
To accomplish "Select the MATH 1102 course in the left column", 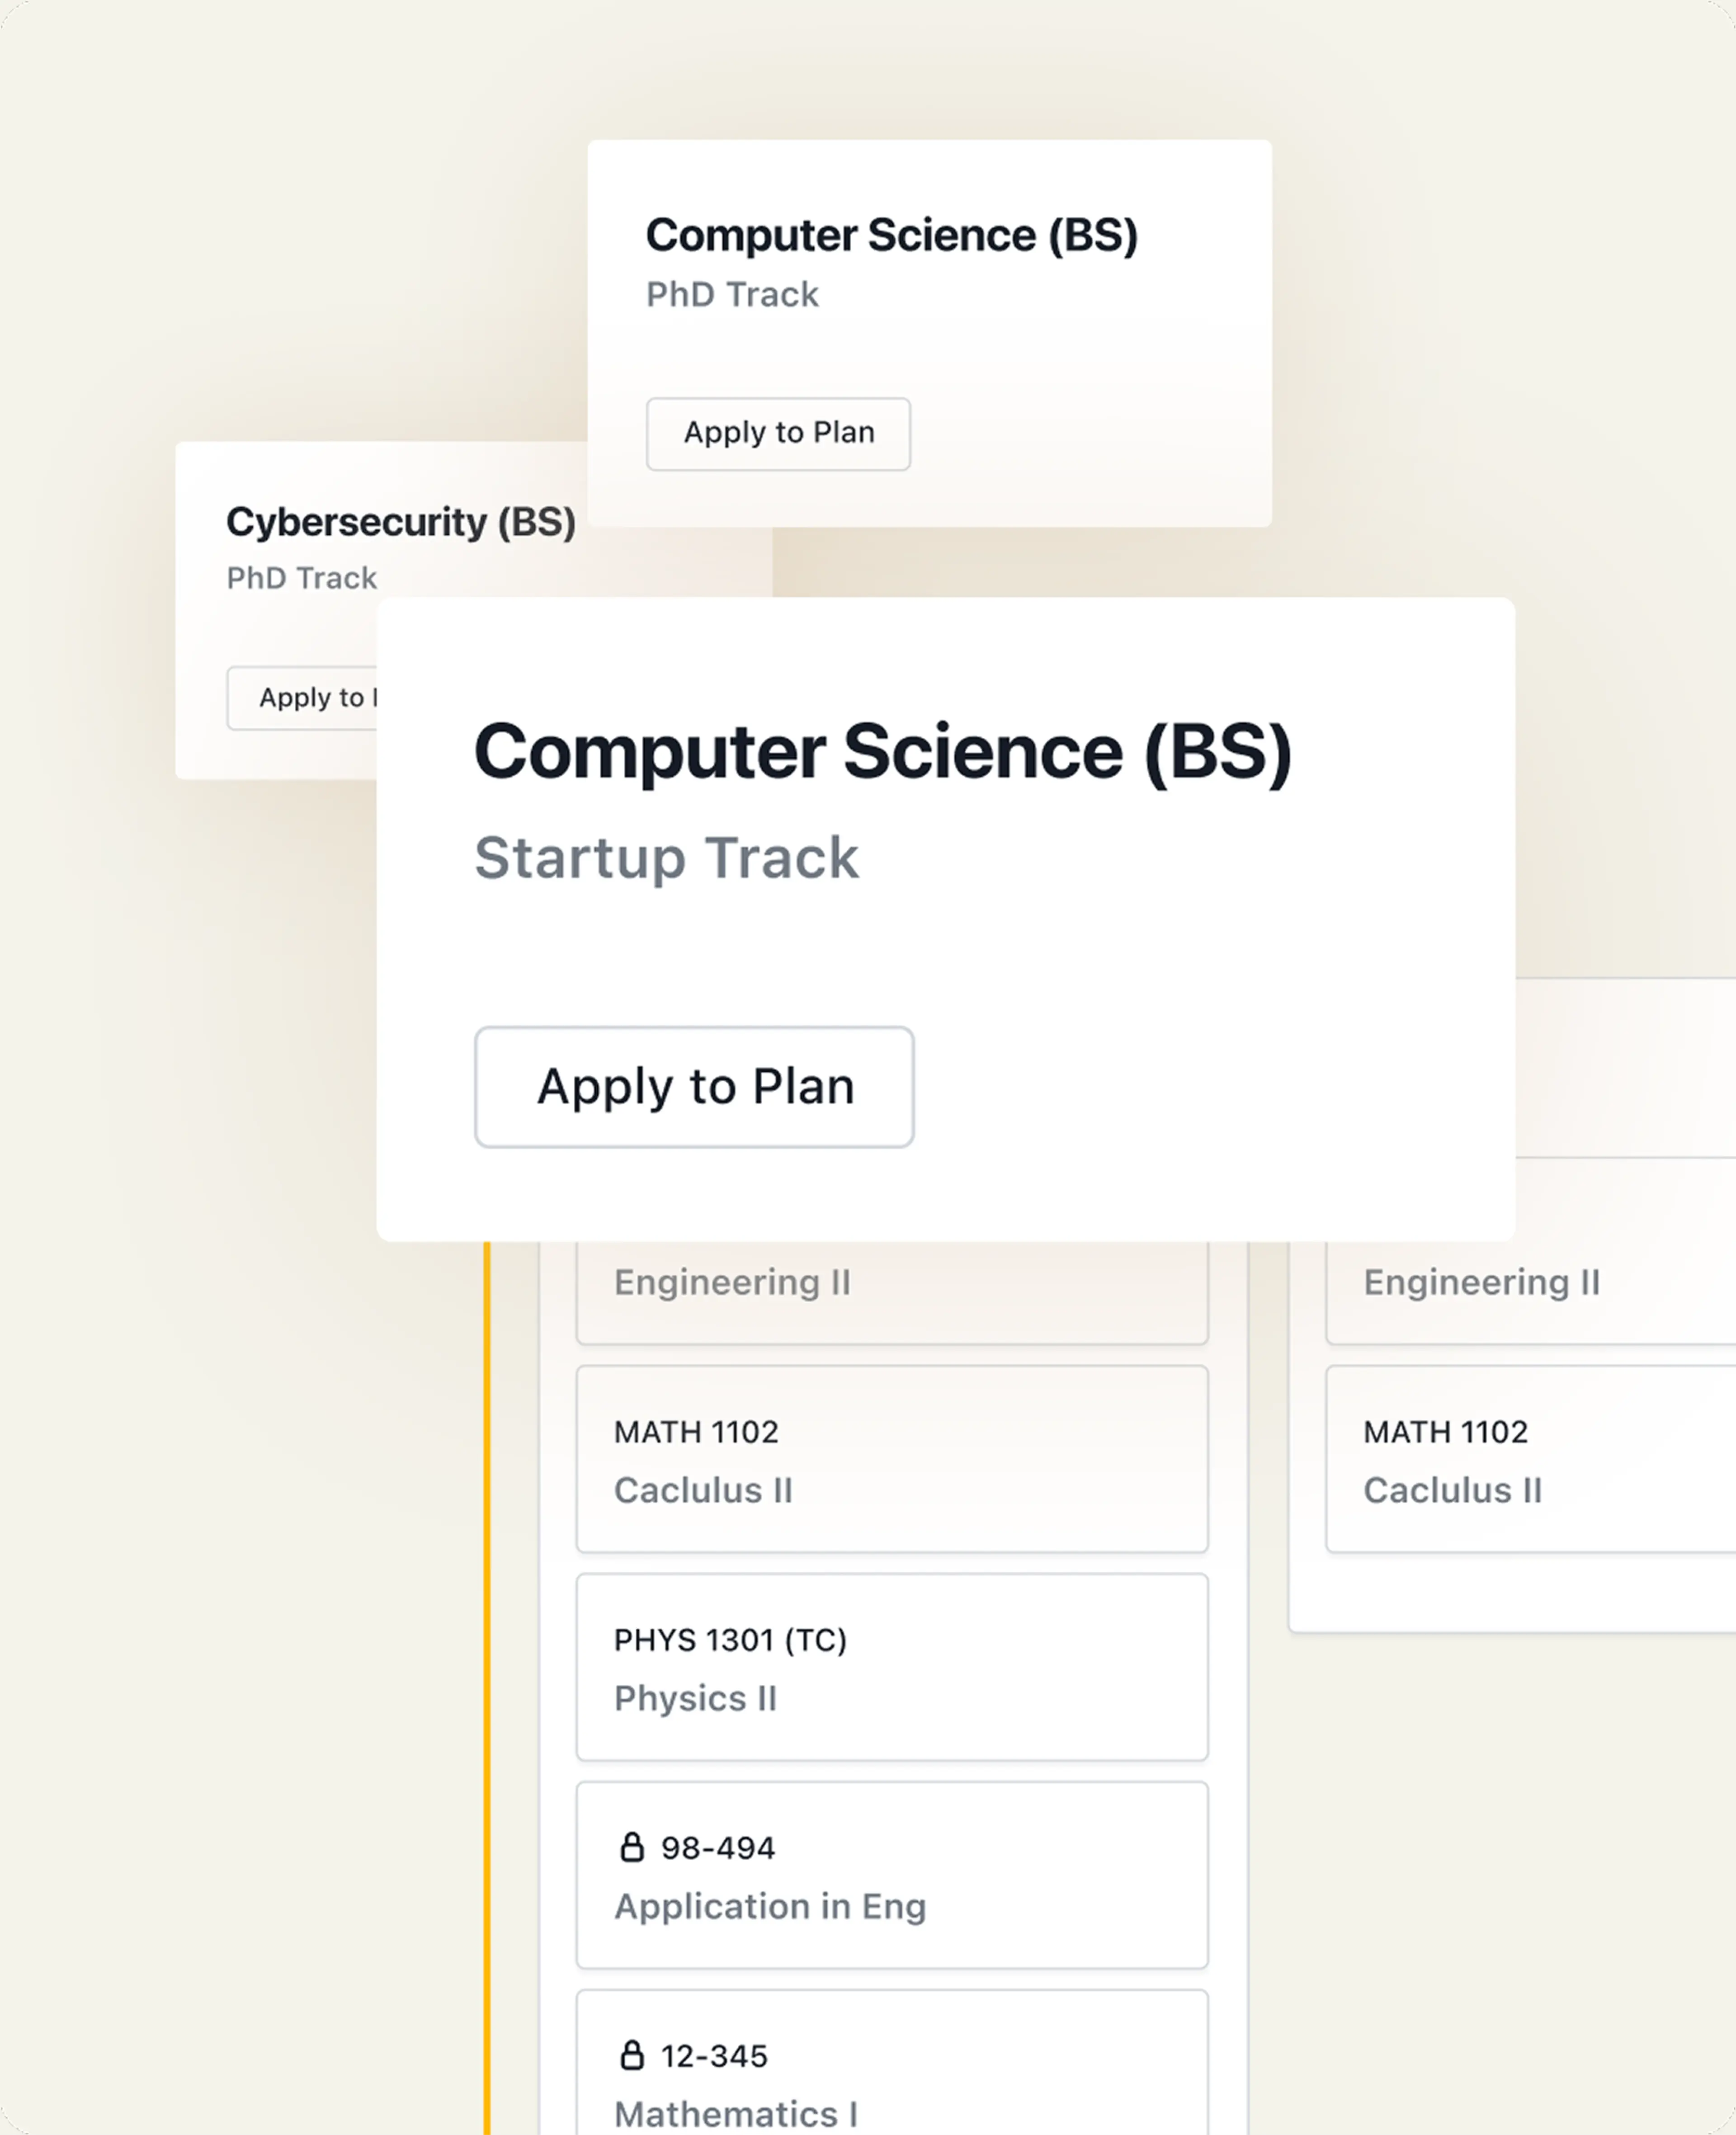I will (x=891, y=1459).
